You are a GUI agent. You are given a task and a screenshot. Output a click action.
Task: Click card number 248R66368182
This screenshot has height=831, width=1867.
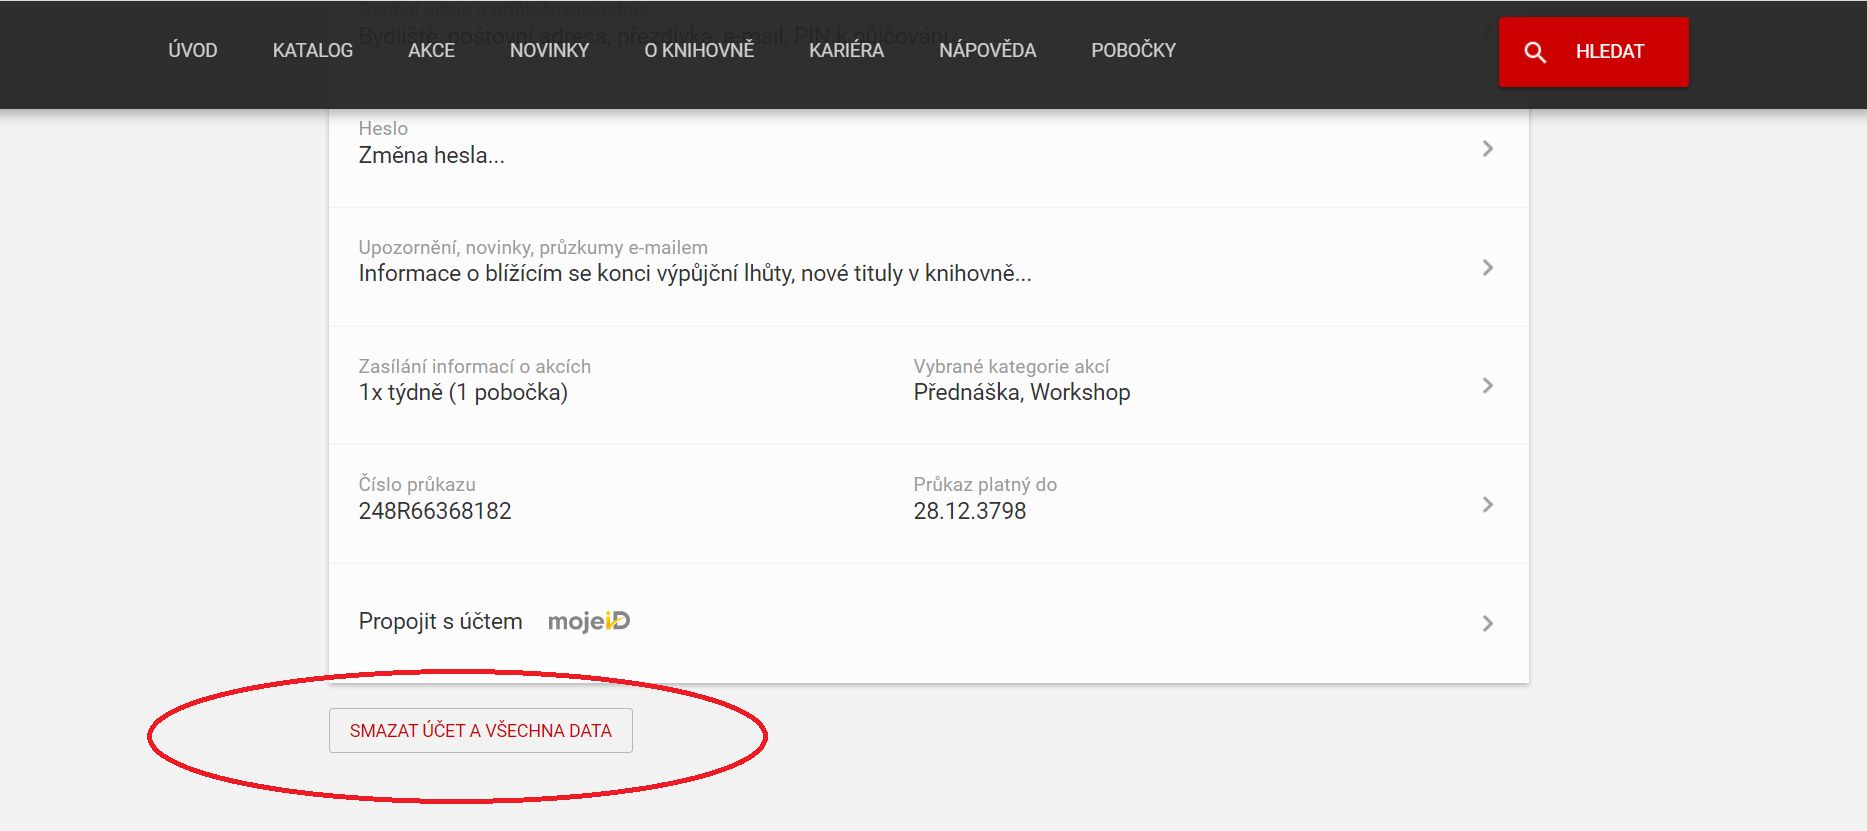[435, 511]
